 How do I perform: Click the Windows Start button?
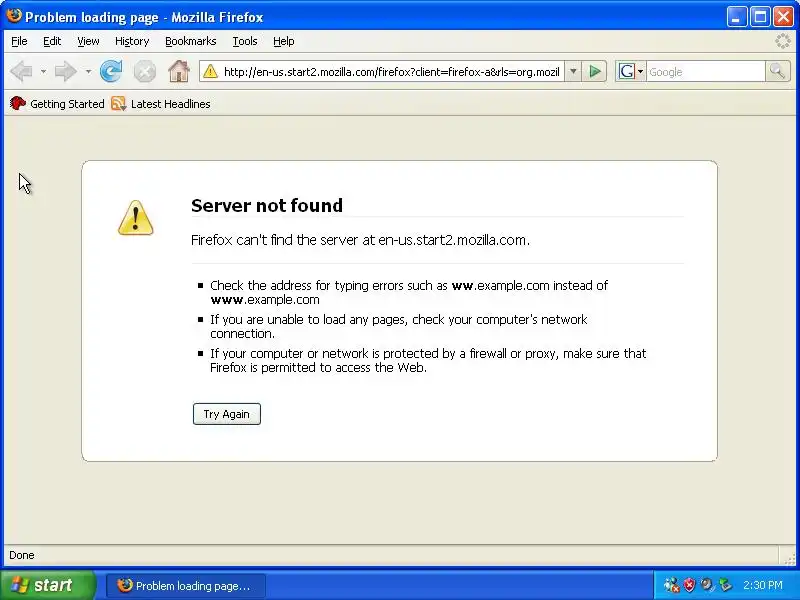48,585
